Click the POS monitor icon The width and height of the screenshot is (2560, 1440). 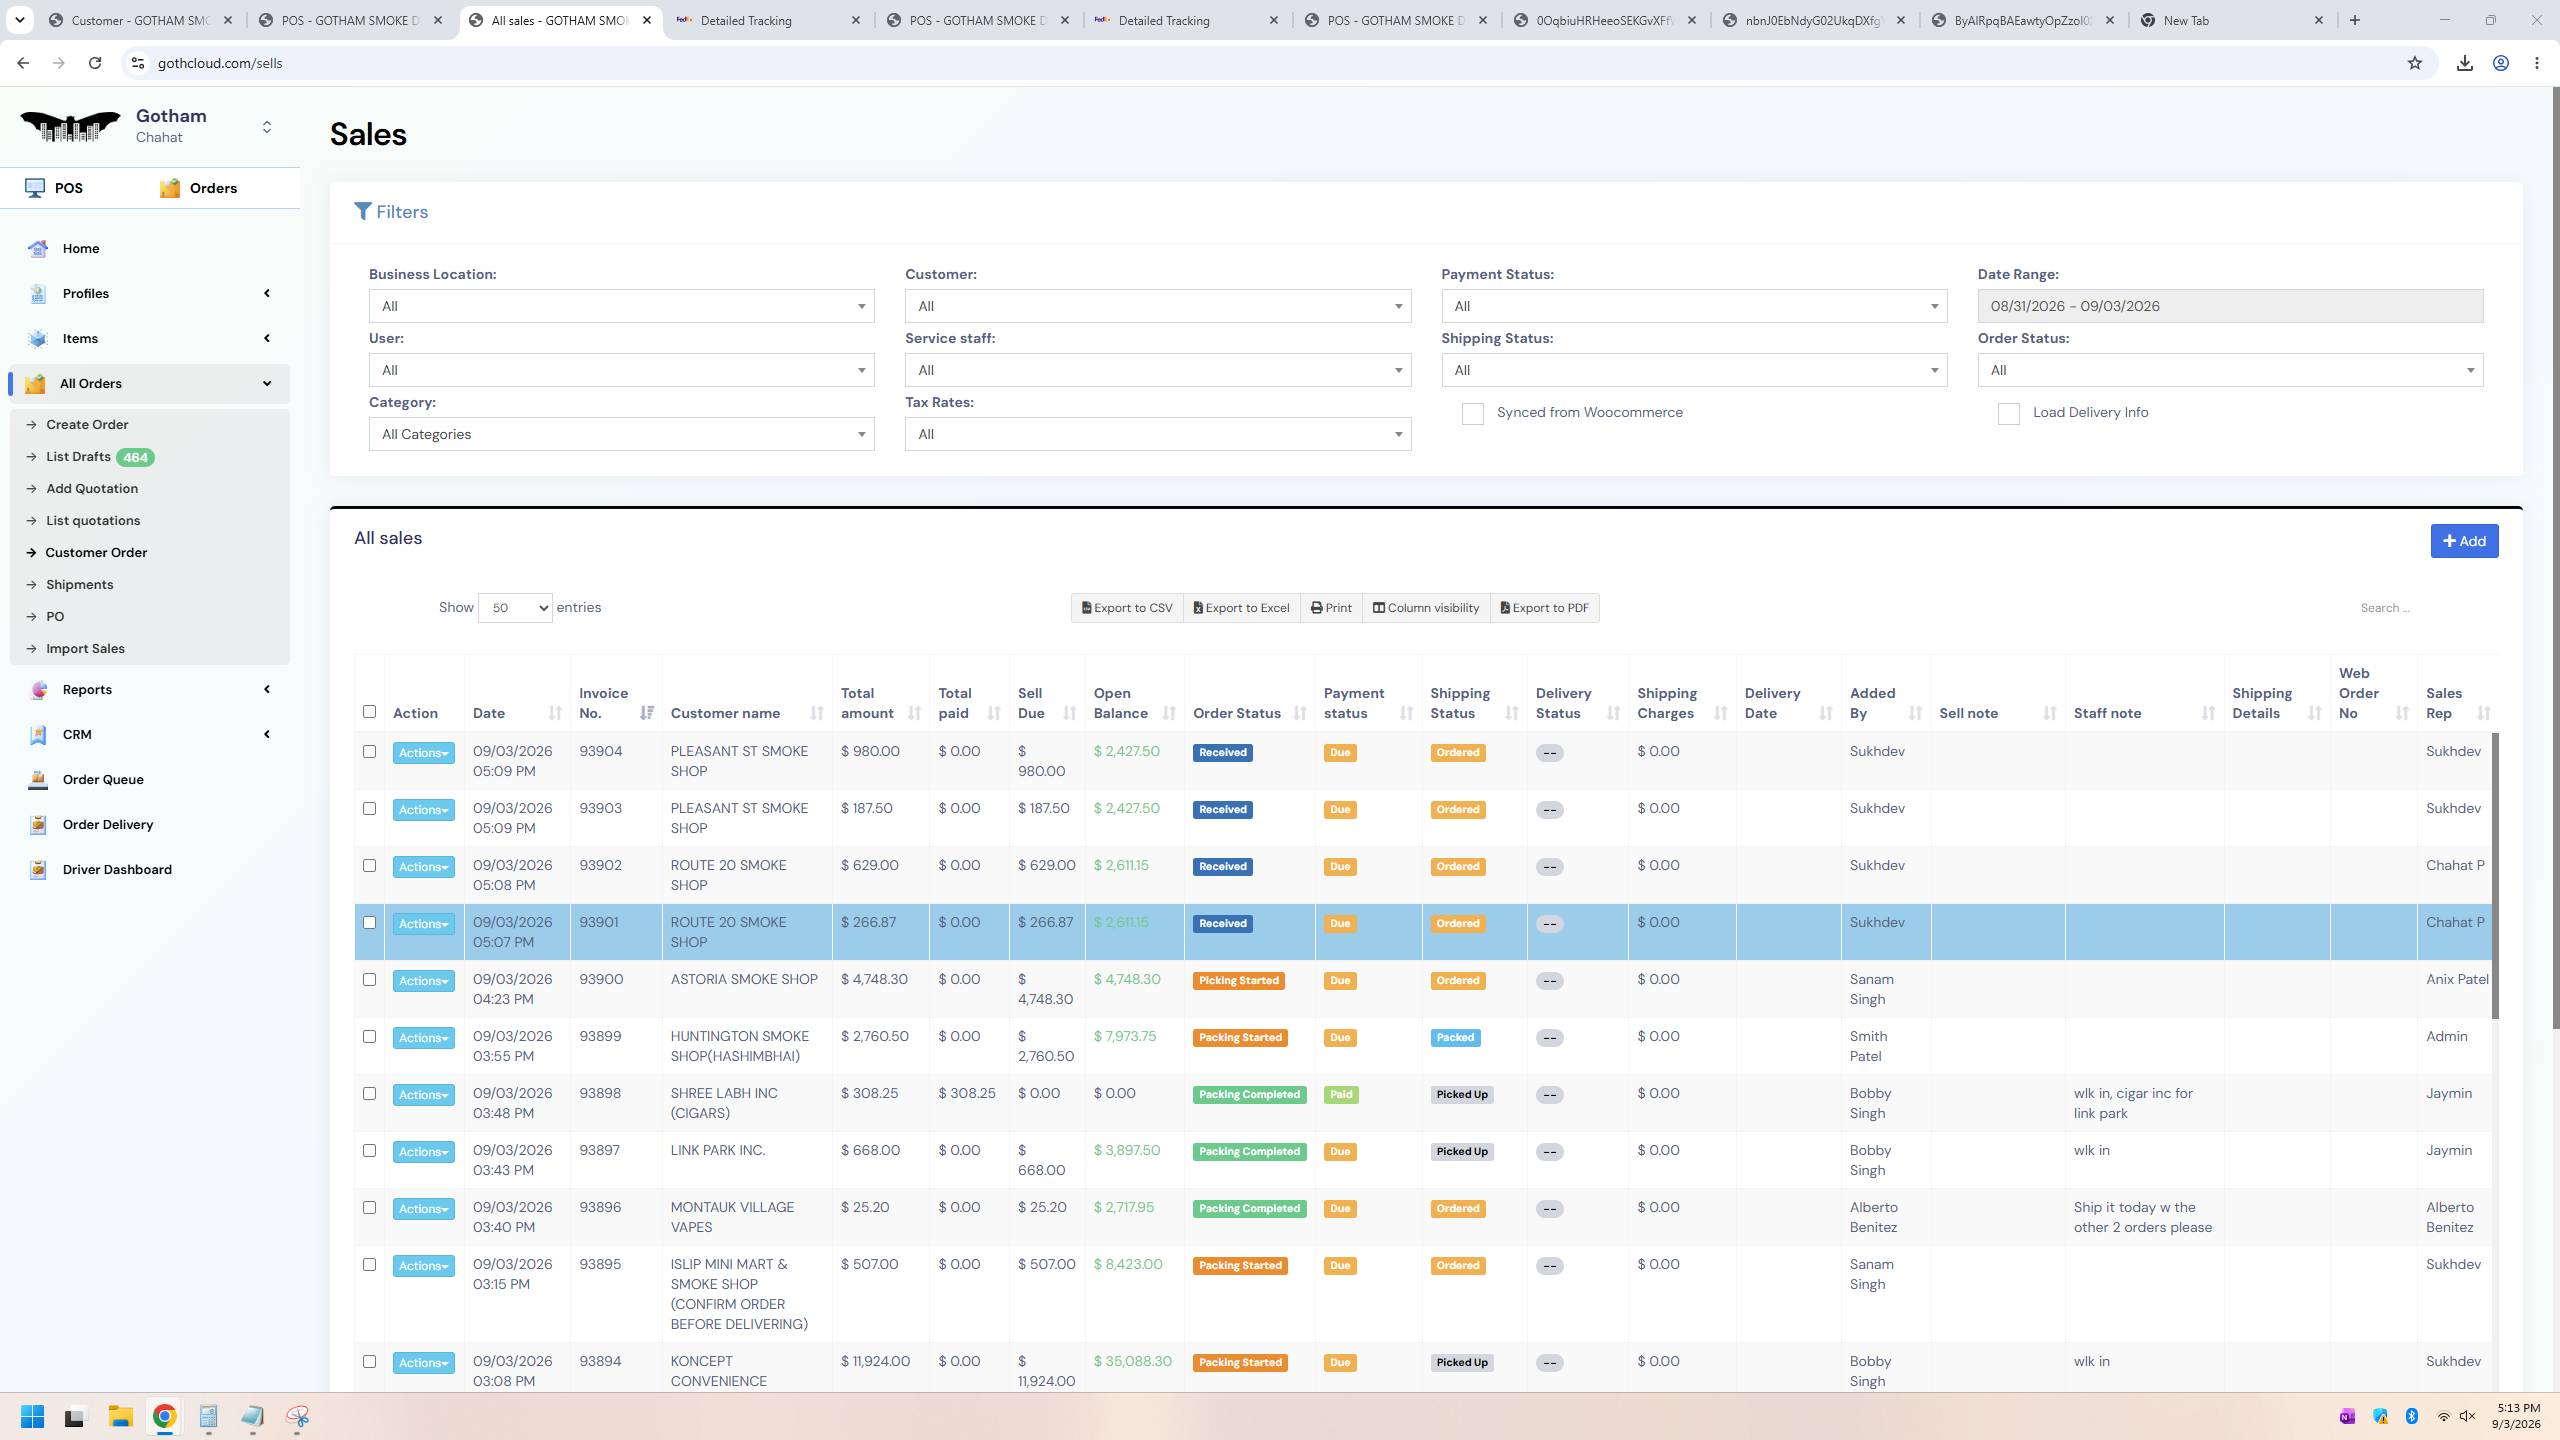(36, 188)
